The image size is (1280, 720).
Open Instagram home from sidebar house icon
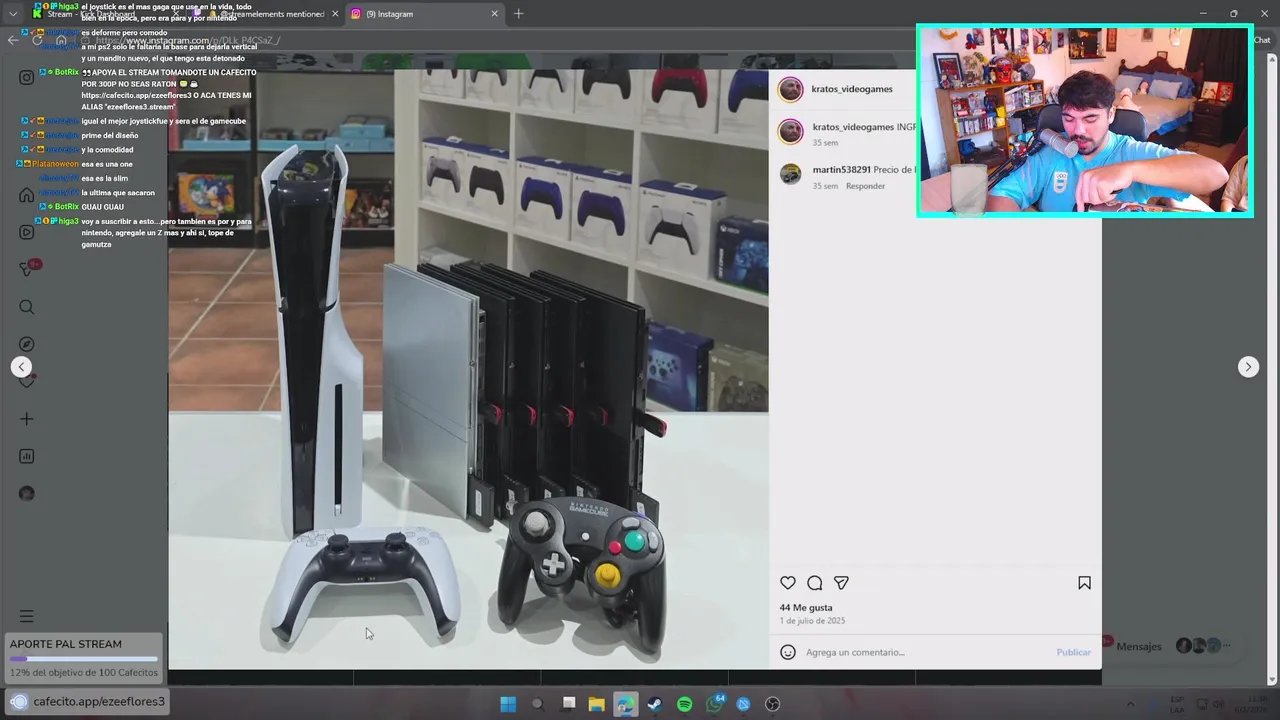(x=27, y=194)
